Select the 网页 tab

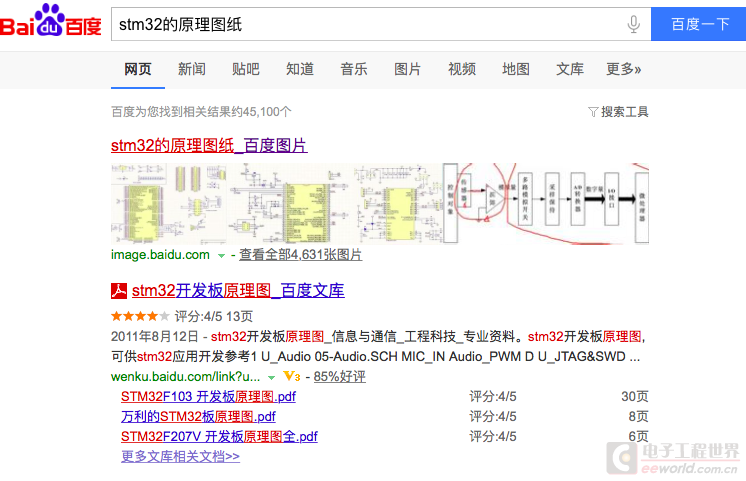pos(137,69)
